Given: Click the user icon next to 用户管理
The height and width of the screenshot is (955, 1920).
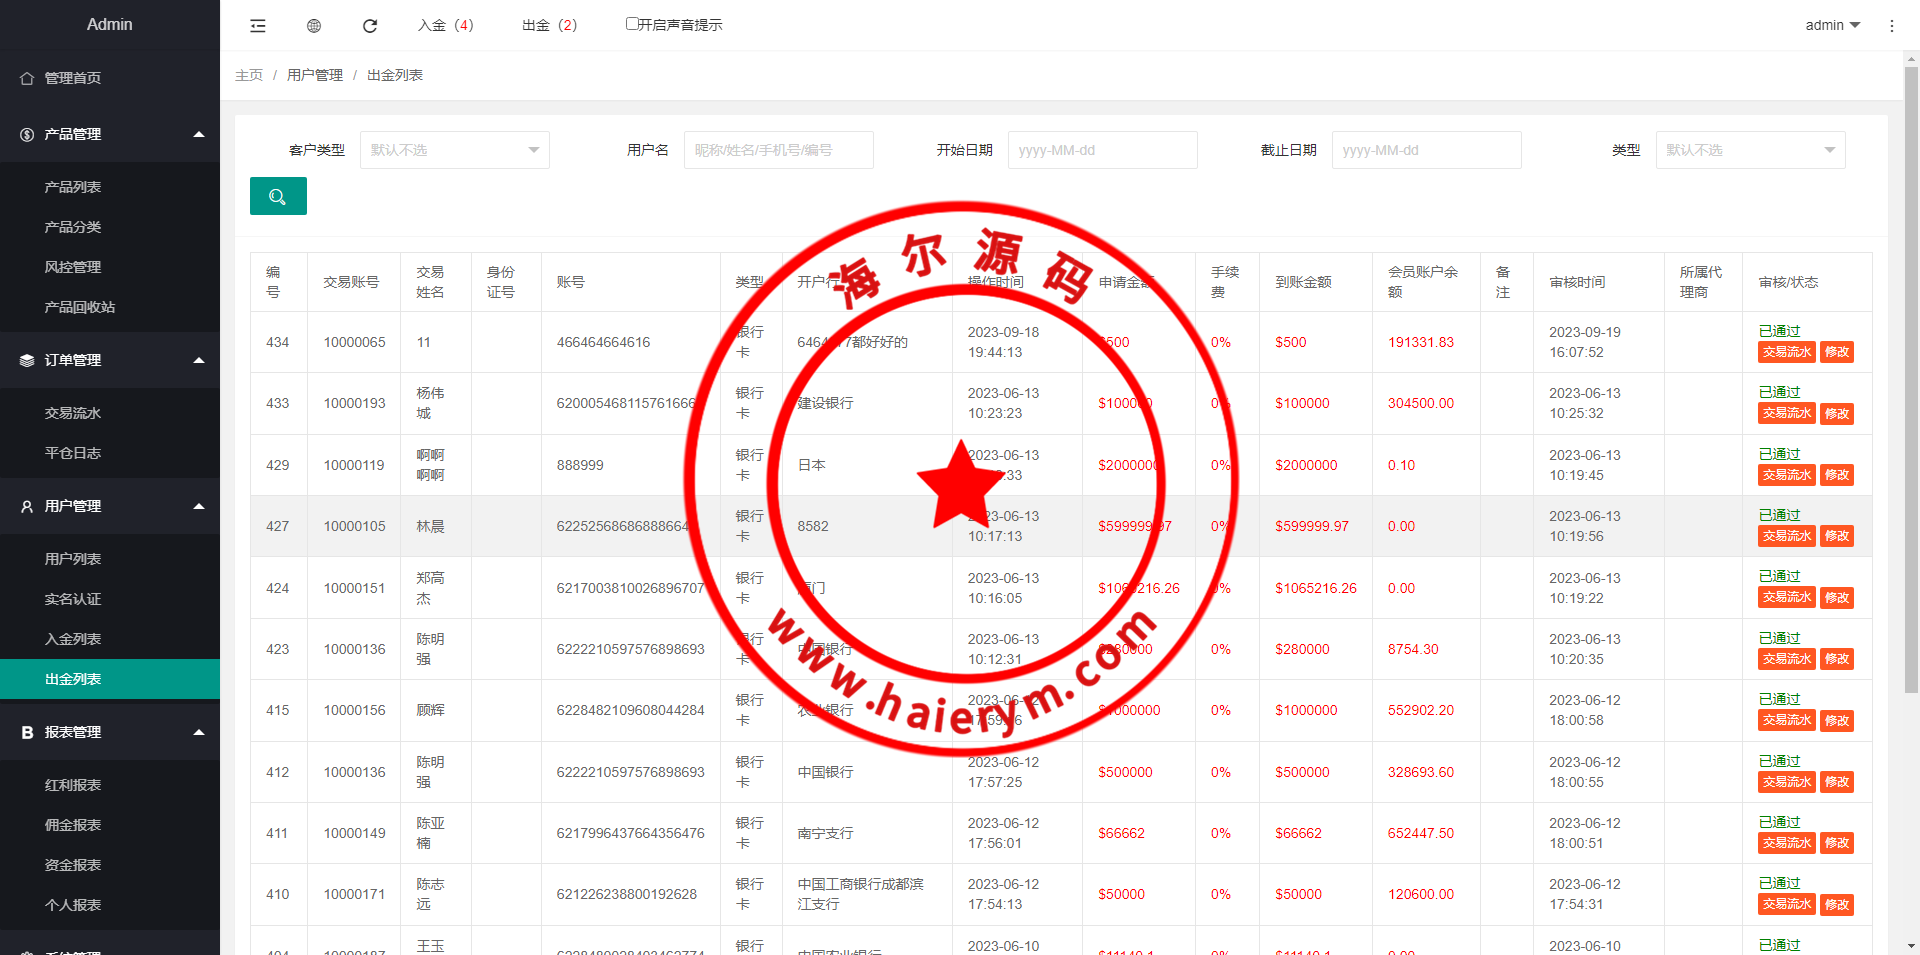Looking at the screenshot, I should [x=27, y=507].
